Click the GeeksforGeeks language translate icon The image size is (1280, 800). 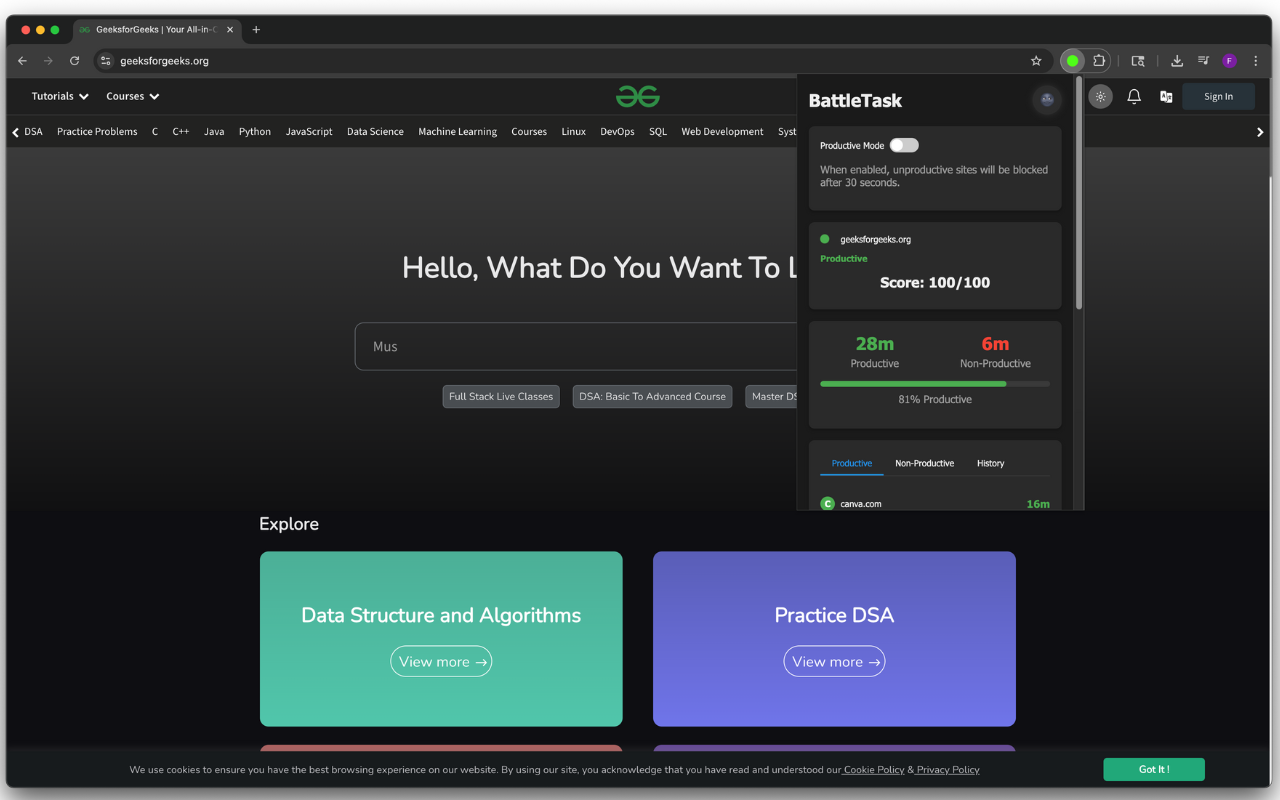pos(1166,97)
